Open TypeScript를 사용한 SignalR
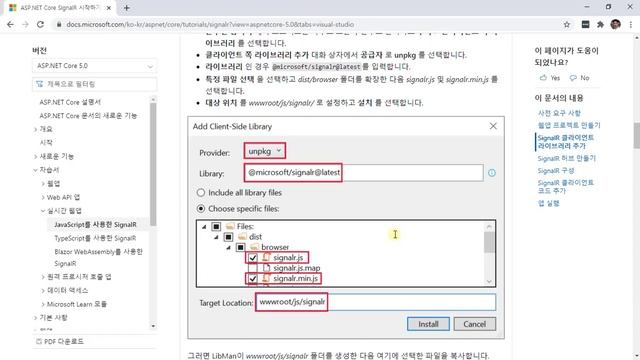This screenshot has width=640, height=360. coord(95,238)
